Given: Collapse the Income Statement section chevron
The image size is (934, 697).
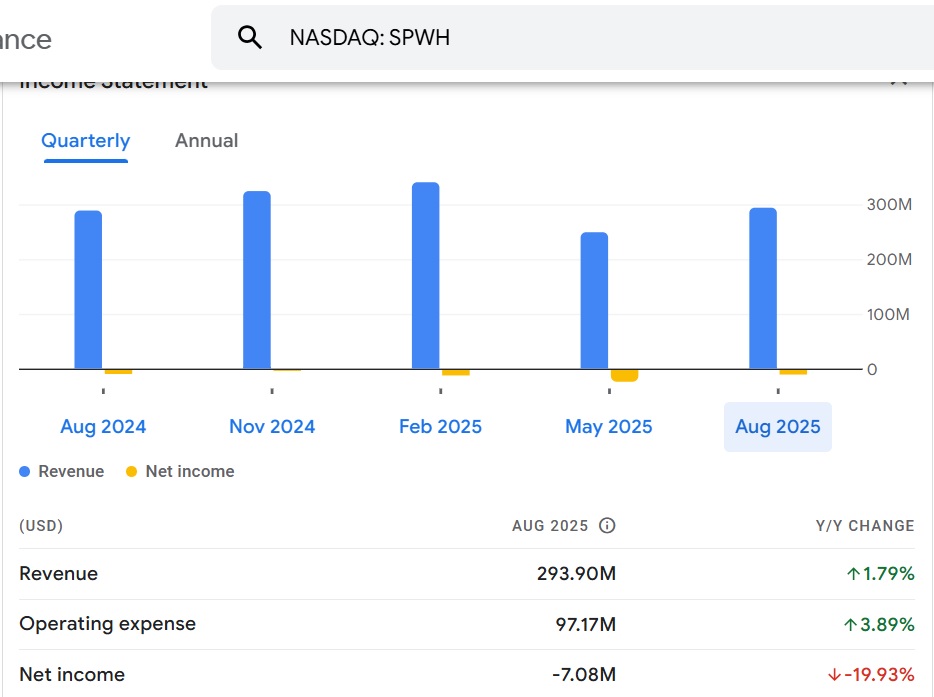Looking at the screenshot, I should click(898, 82).
